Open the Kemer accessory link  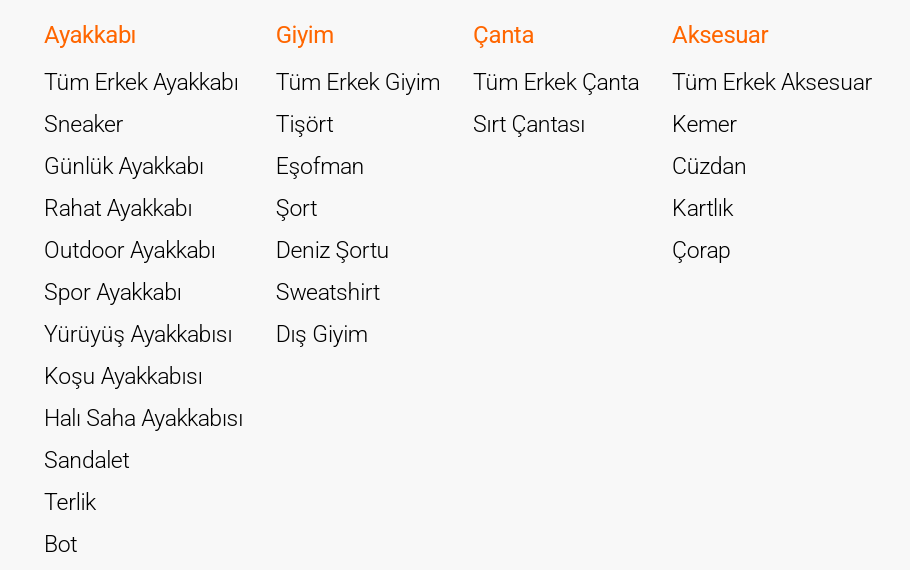[x=704, y=124]
